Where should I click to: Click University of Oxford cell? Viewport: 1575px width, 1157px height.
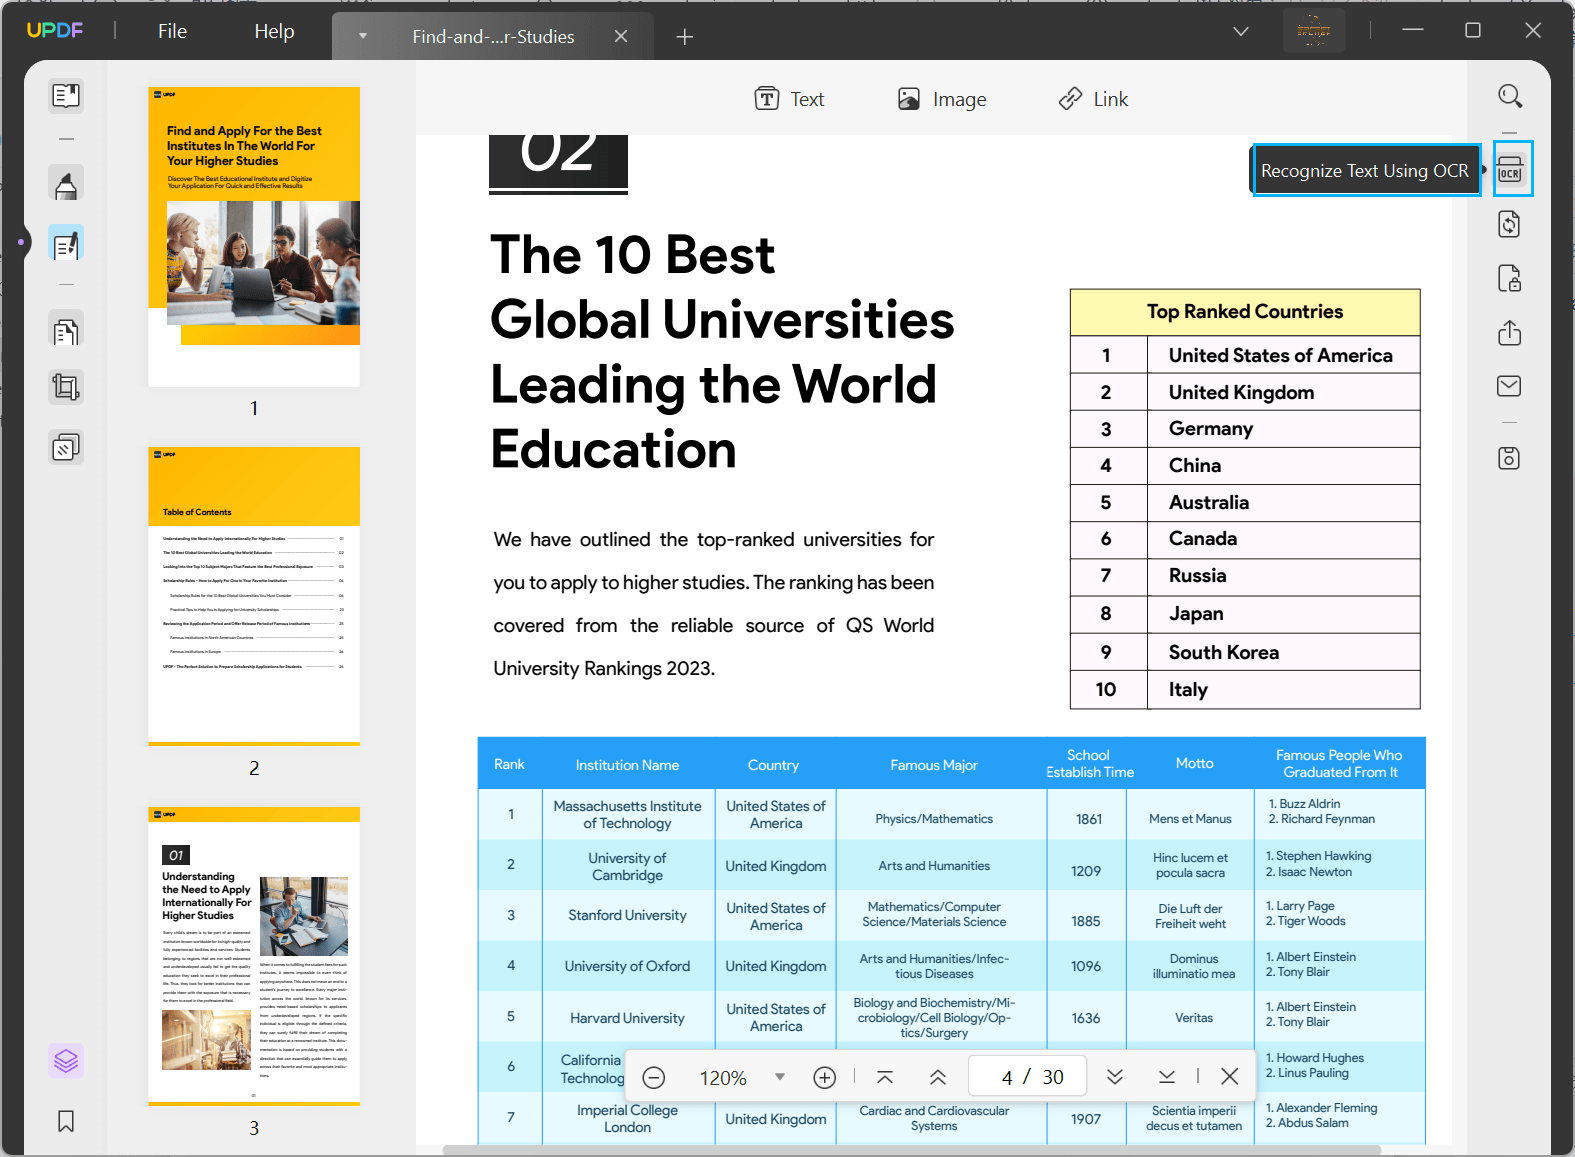[x=627, y=966]
